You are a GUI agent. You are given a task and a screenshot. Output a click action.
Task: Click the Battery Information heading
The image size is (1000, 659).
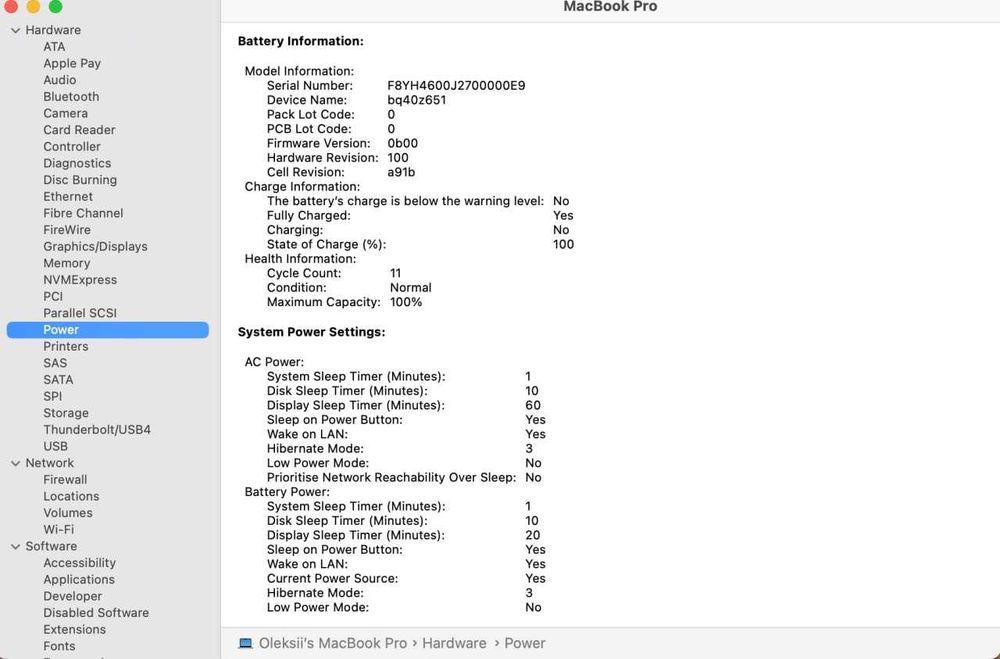point(300,41)
